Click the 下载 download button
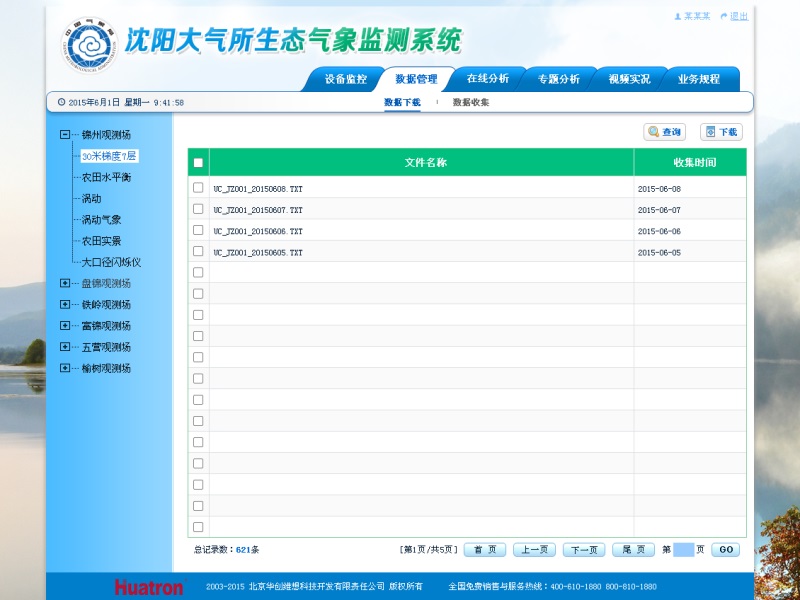The width and height of the screenshot is (800, 600). [x=721, y=132]
